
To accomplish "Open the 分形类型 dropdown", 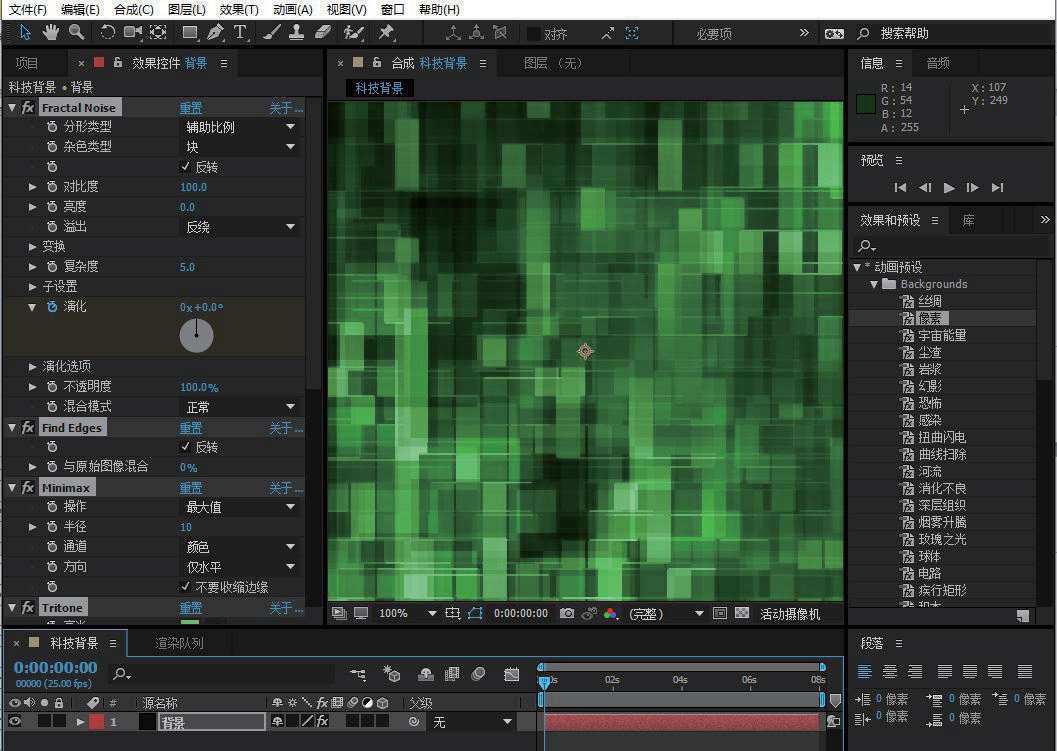I will pos(240,127).
